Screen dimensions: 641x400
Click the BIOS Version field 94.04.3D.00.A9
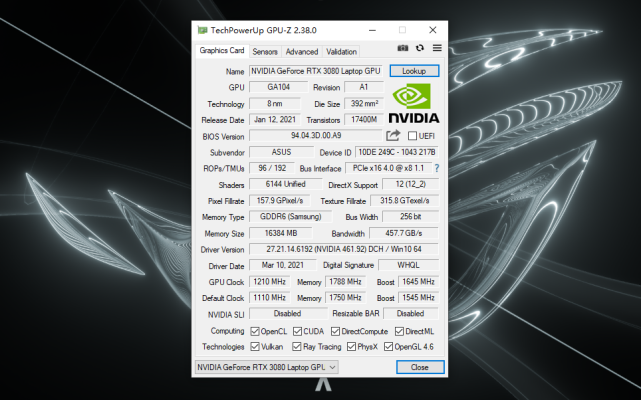(x=316, y=135)
